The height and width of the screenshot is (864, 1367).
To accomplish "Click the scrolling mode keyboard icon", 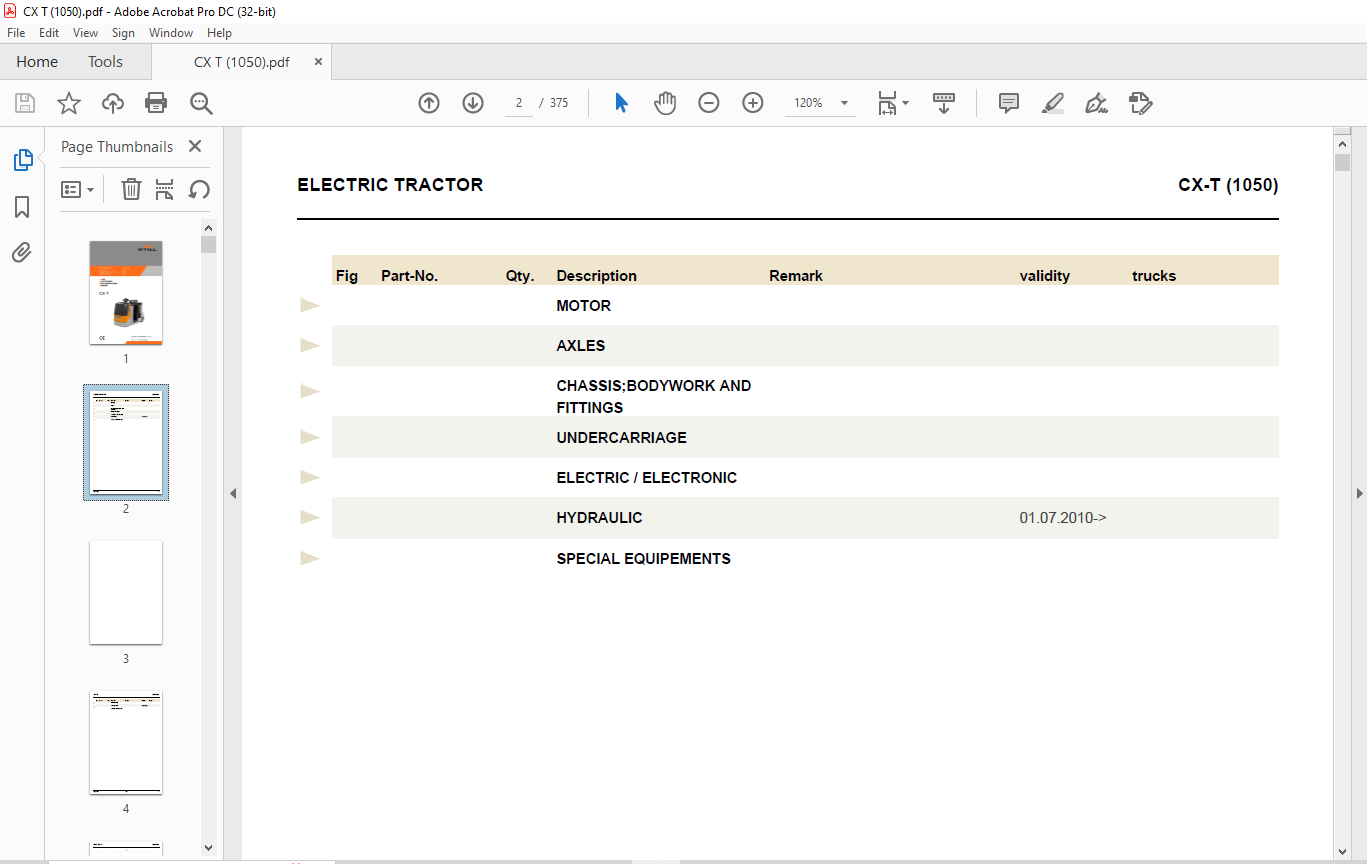I will point(944,103).
